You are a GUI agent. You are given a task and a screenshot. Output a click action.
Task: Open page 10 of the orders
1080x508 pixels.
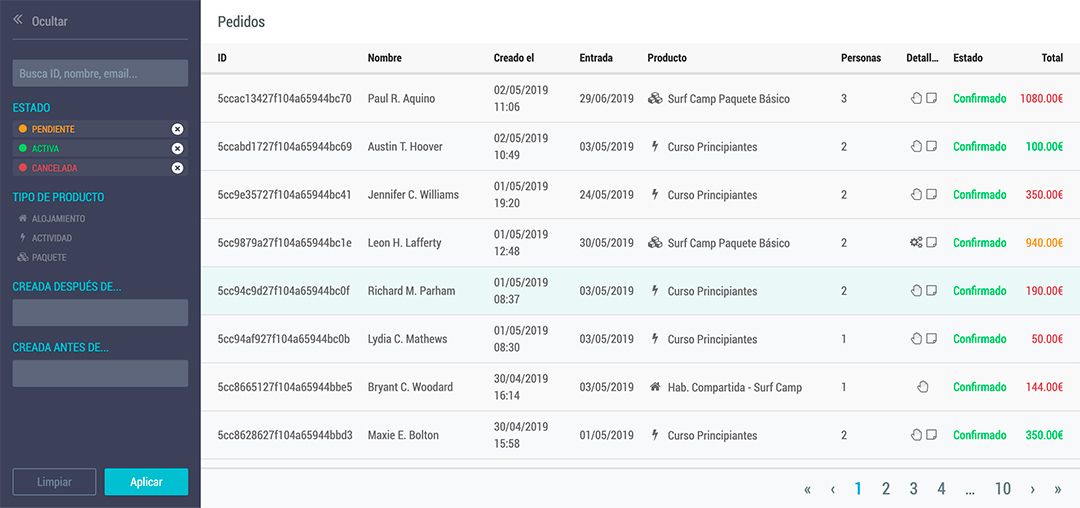(x=1002, y=489)
